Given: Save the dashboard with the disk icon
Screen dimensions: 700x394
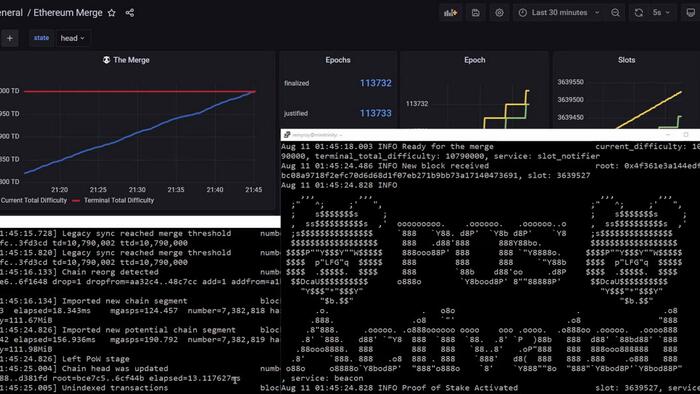Looking at the screenshot, I should [475, 13].
